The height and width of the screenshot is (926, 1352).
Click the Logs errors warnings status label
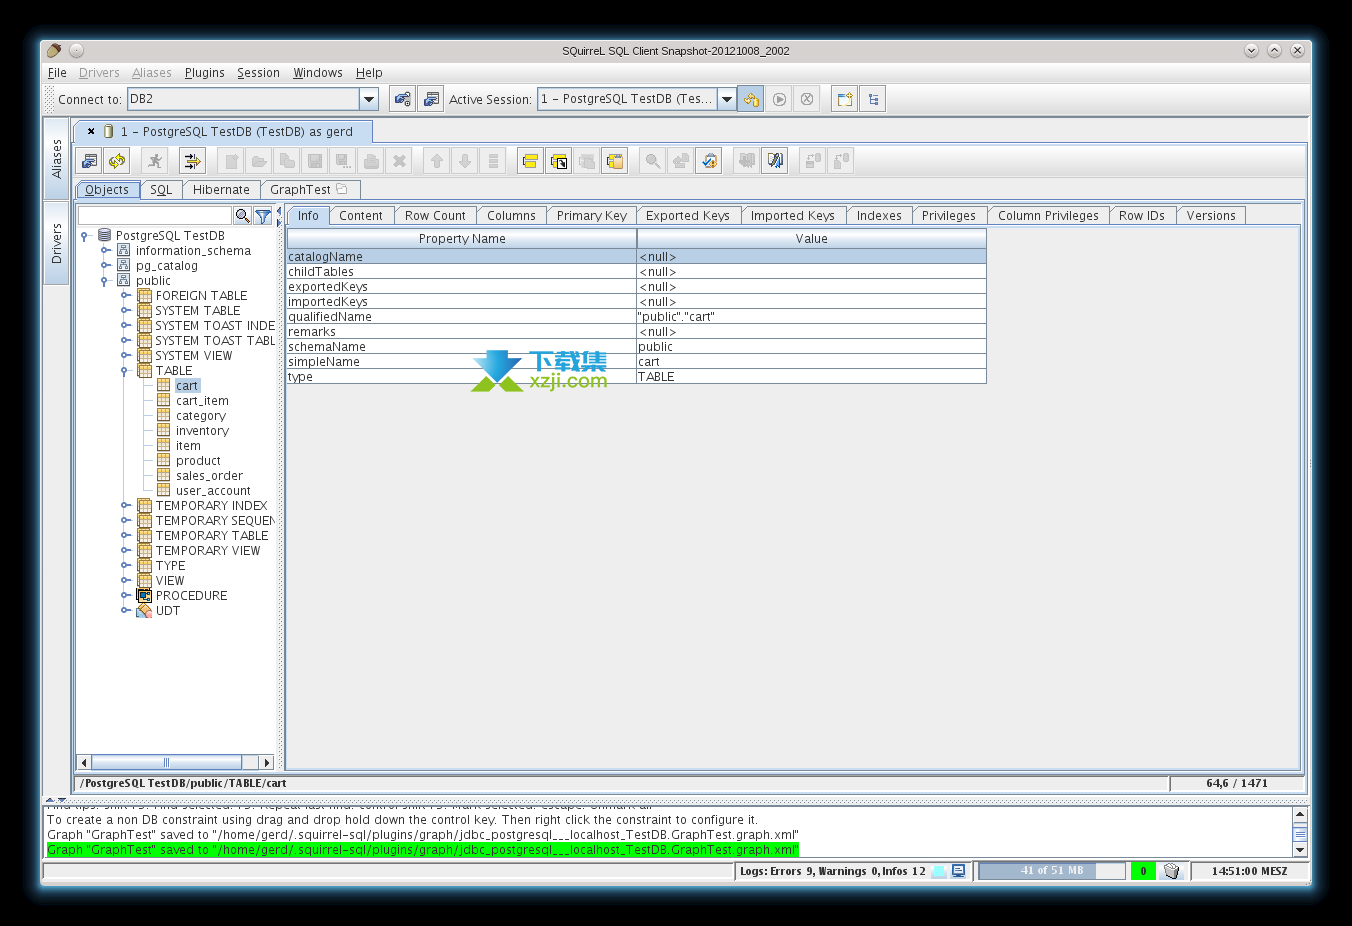(x=832, y=871)
